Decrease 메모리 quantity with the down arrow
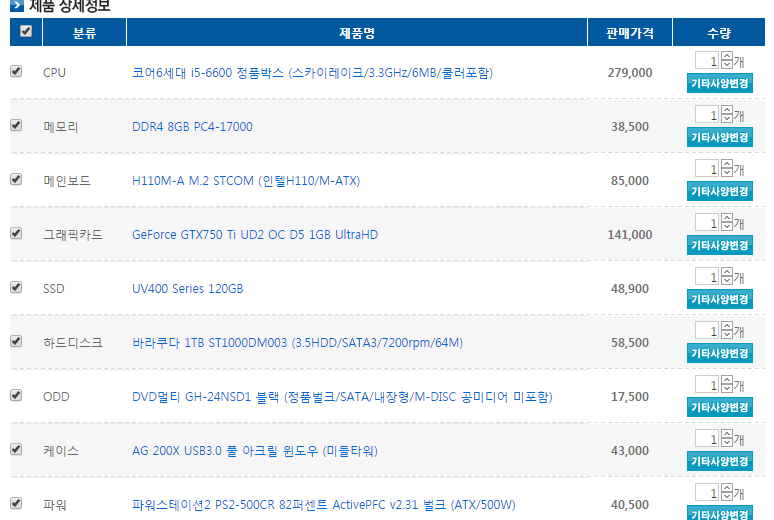 point(727,118)
